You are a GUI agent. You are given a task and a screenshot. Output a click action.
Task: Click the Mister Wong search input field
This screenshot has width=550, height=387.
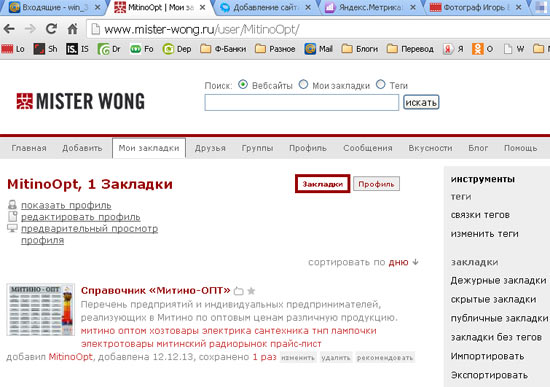[302, 103]
